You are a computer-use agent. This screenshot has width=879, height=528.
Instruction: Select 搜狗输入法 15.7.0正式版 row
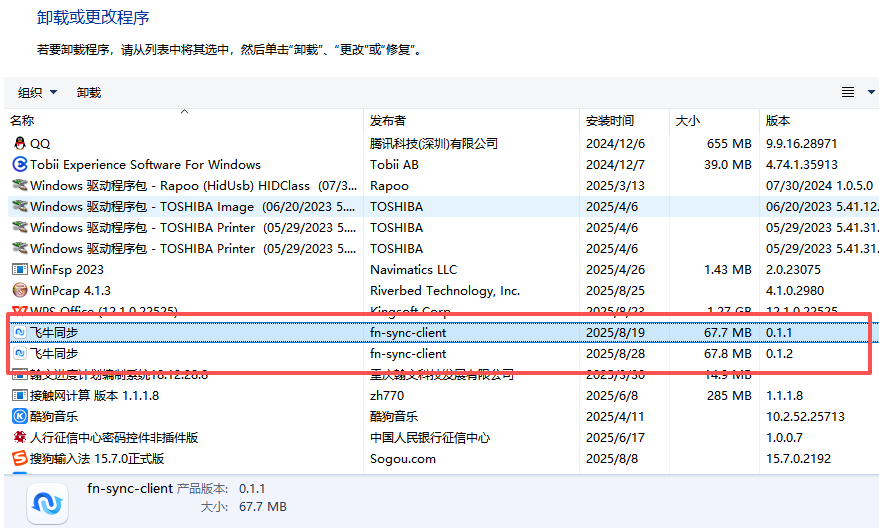[443, 458]
